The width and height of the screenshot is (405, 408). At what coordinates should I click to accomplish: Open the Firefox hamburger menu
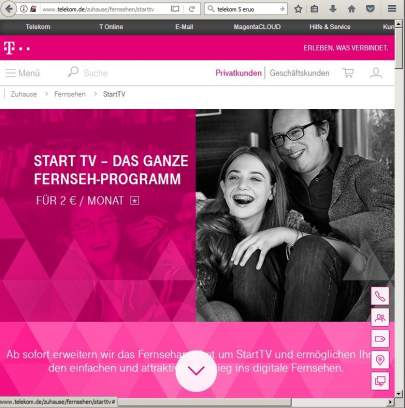[x=392, y=9]
